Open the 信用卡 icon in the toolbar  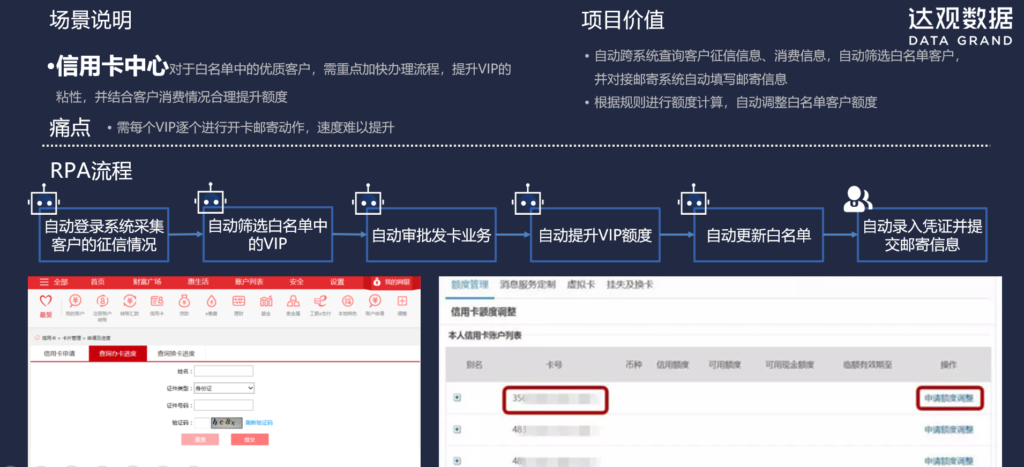click(154, 302)
